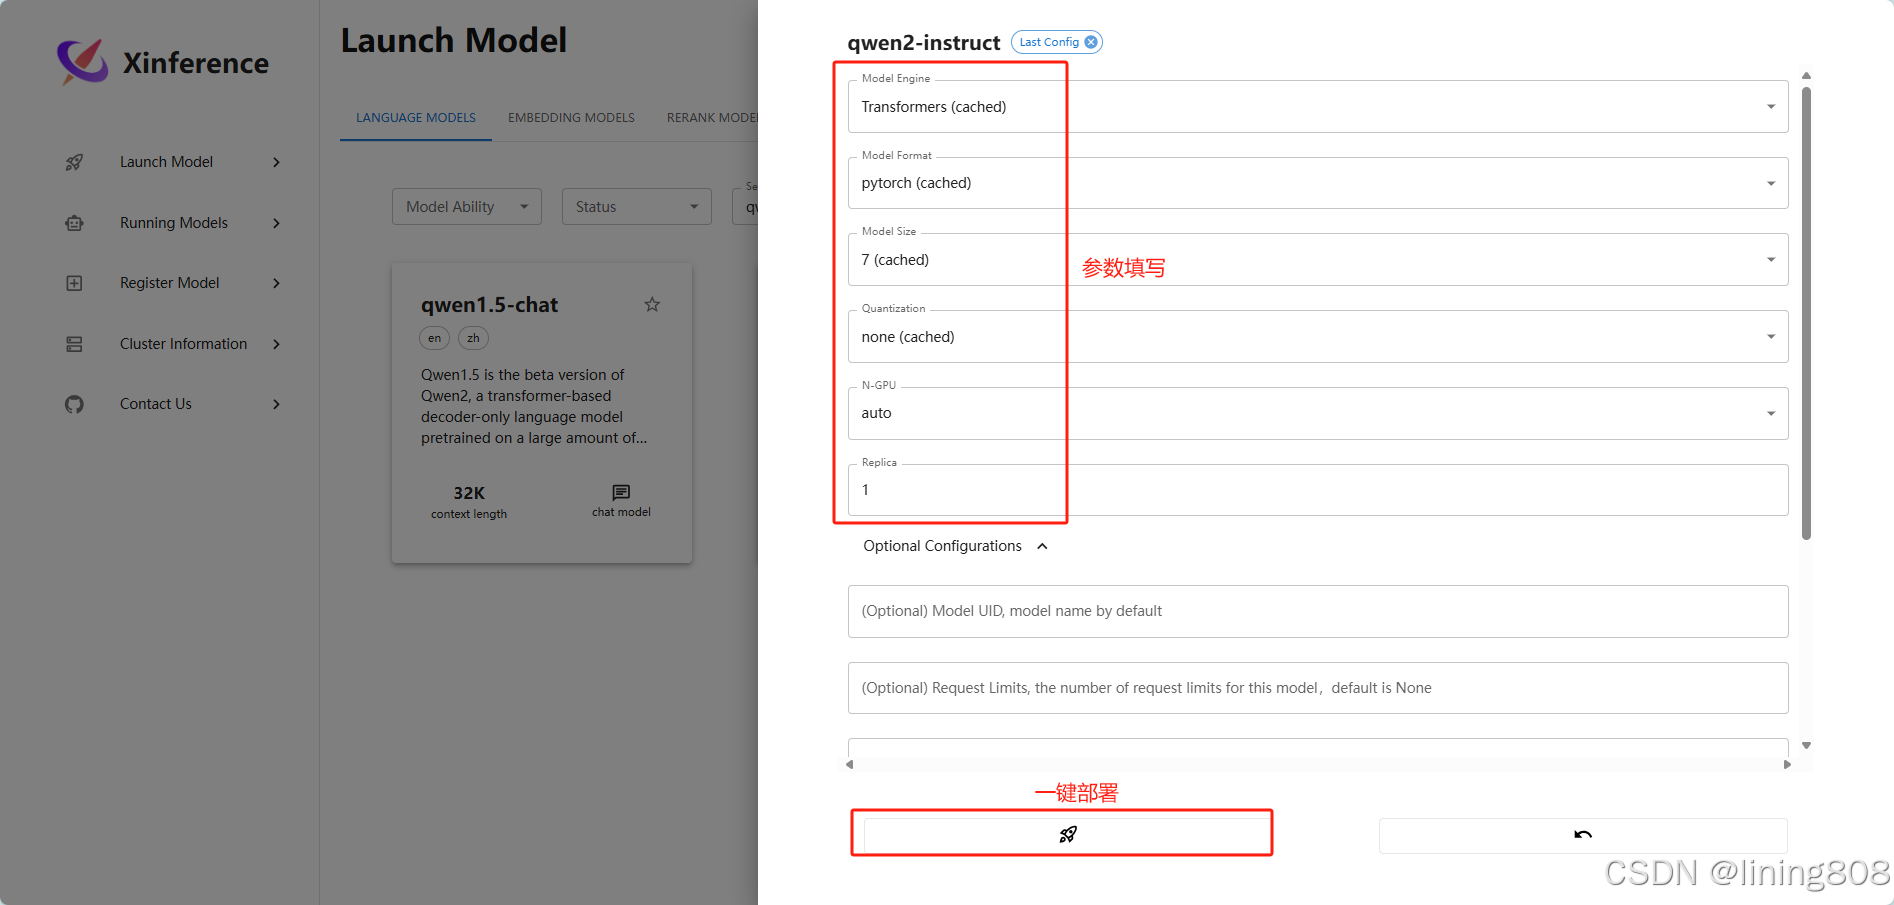Click the rocket launch button

click(x=1067, y=834)
